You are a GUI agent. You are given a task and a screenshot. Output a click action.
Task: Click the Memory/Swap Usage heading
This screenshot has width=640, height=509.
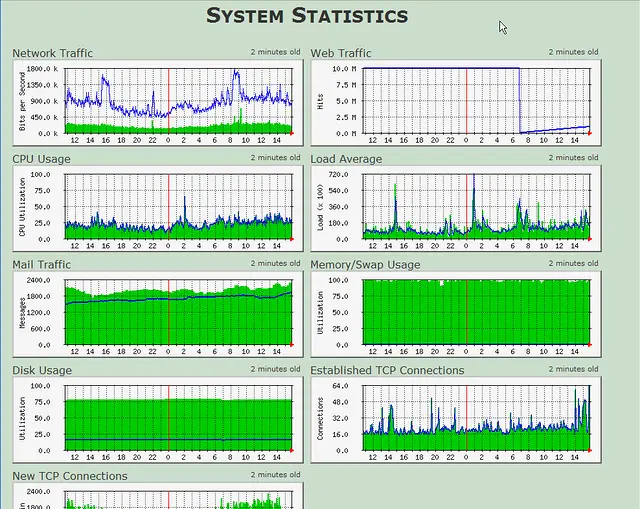pyautogui.click(x=365, y=265)
